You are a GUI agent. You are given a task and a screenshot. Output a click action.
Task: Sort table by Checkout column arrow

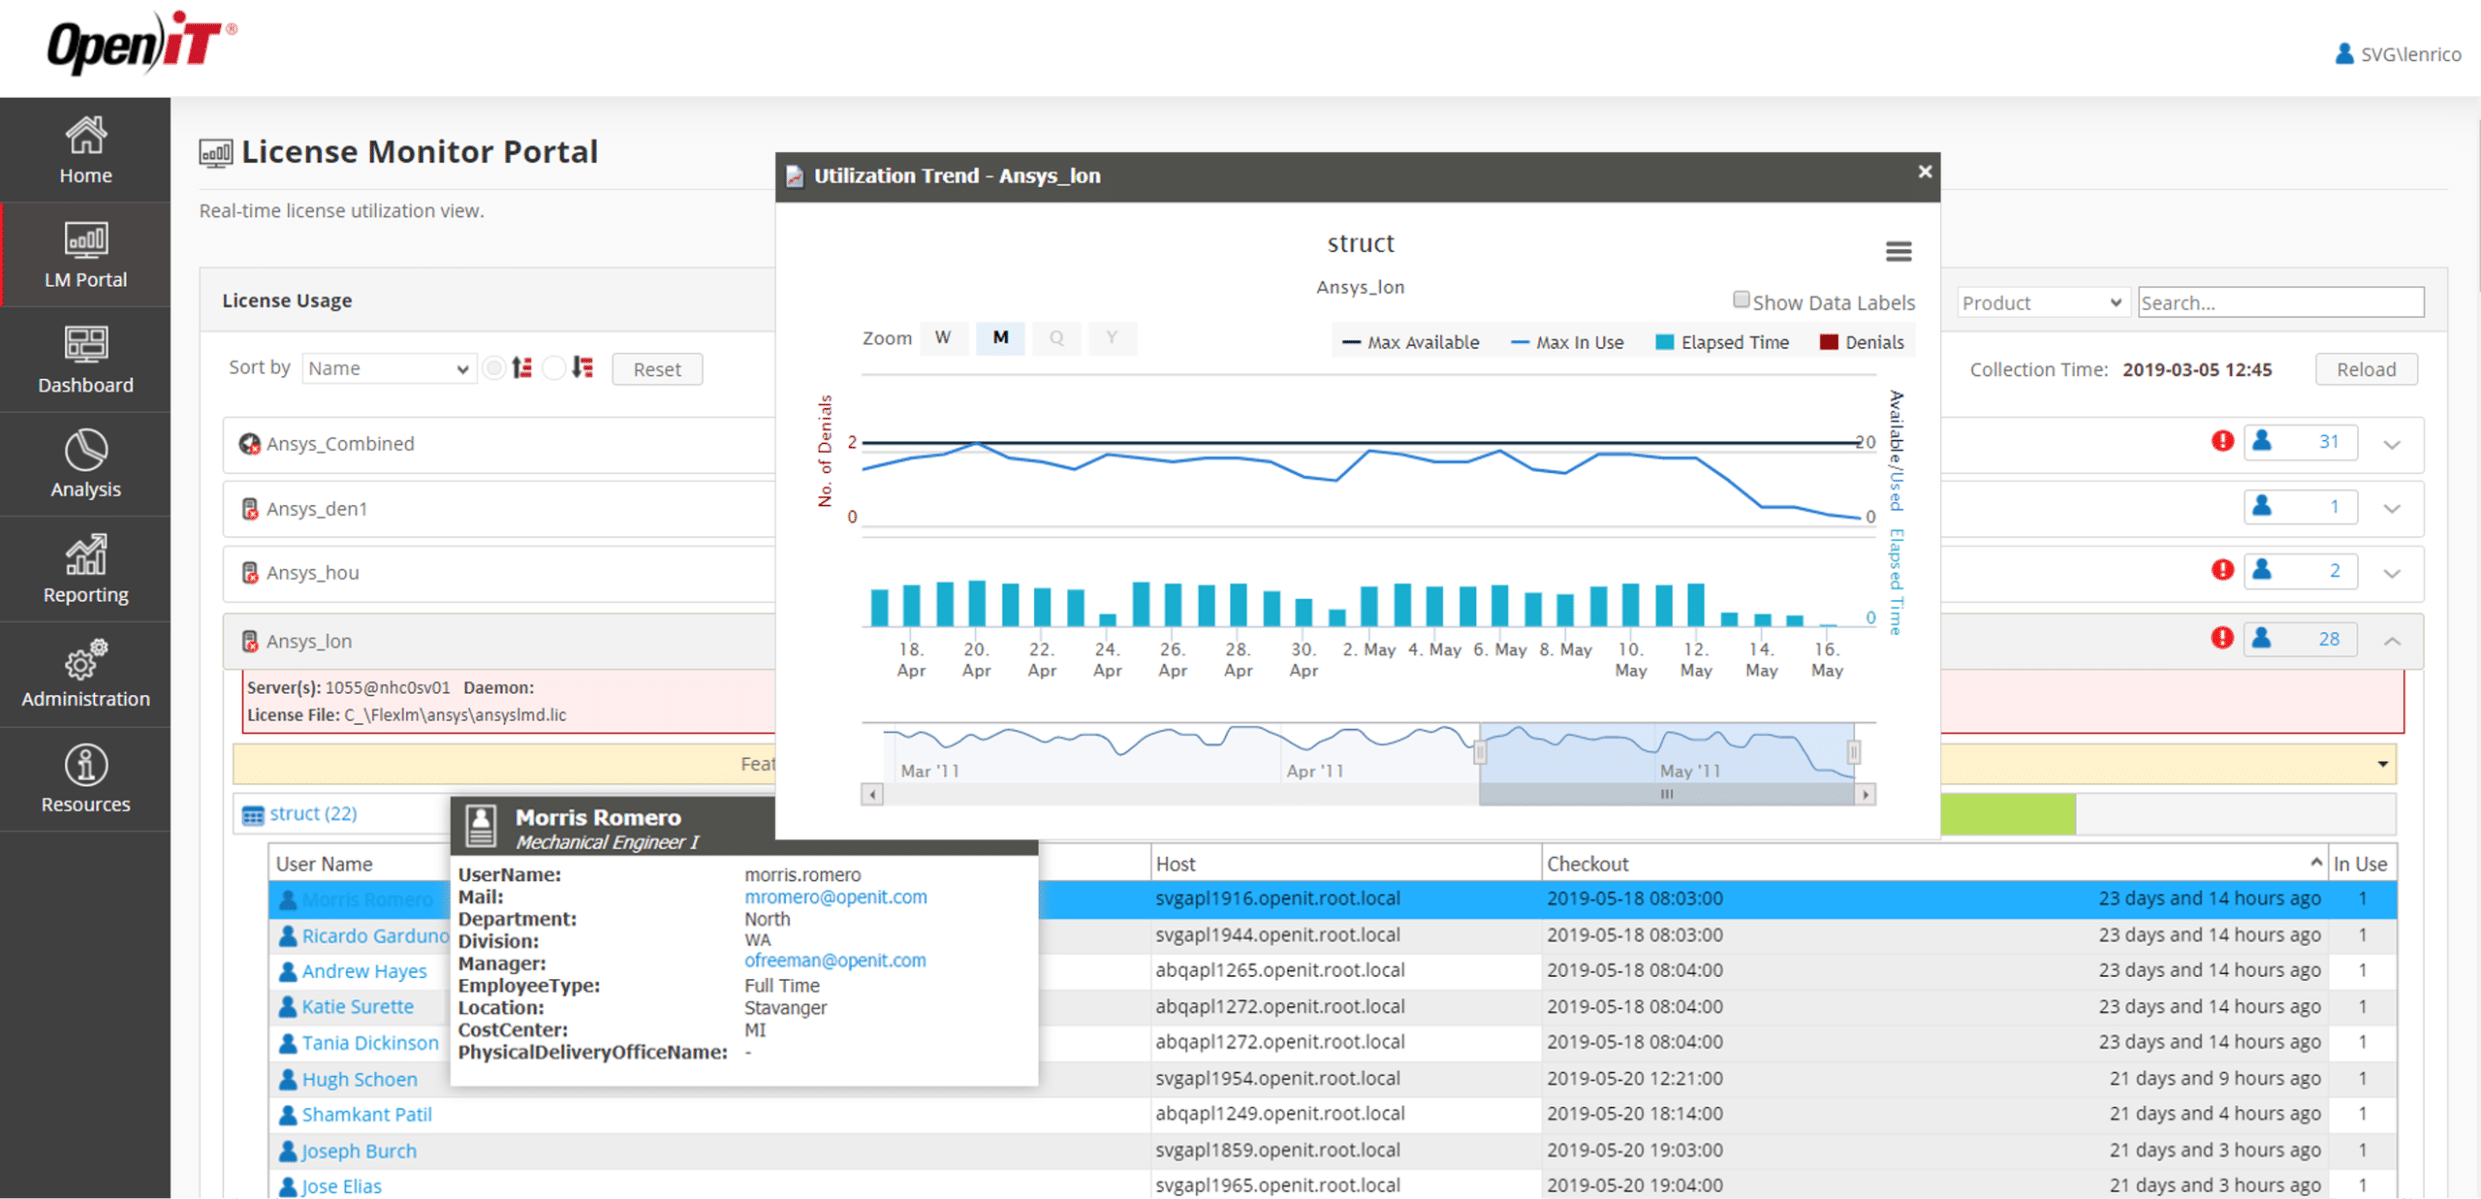[x=2316, y=861]
